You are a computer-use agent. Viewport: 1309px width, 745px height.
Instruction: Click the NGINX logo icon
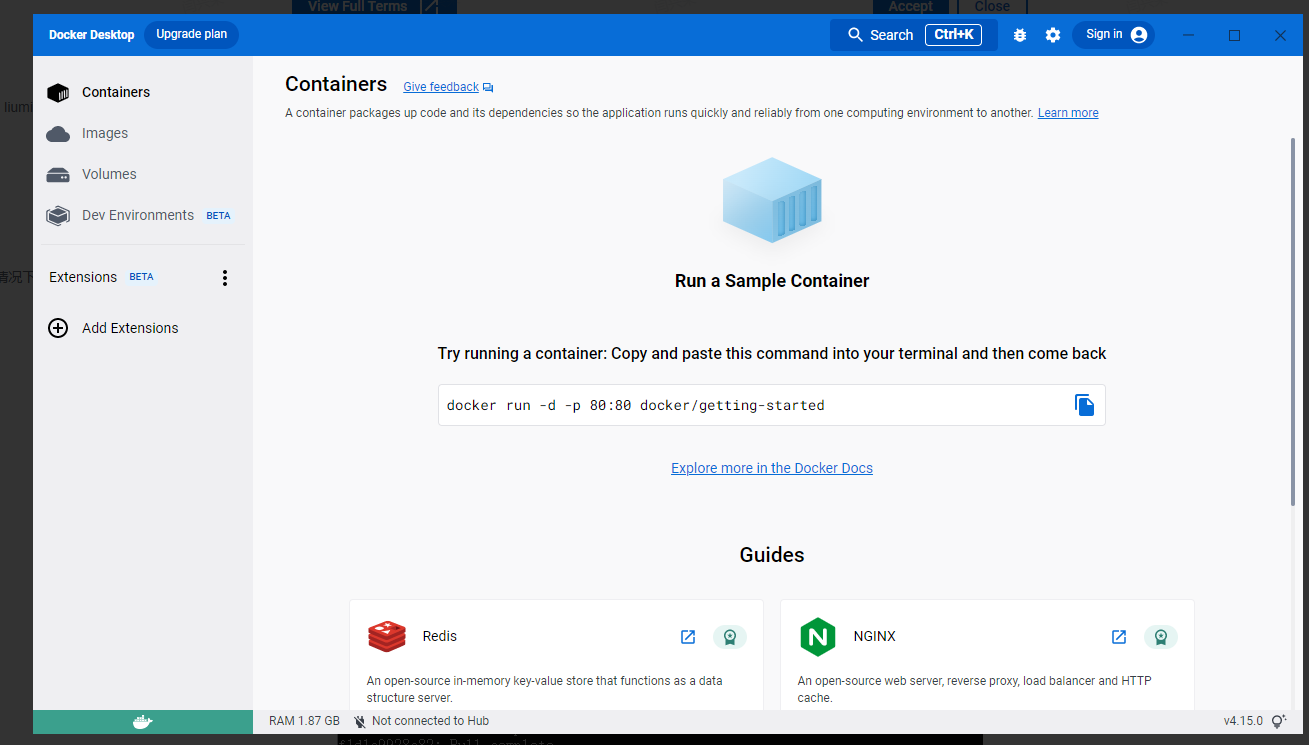[817, 637]
